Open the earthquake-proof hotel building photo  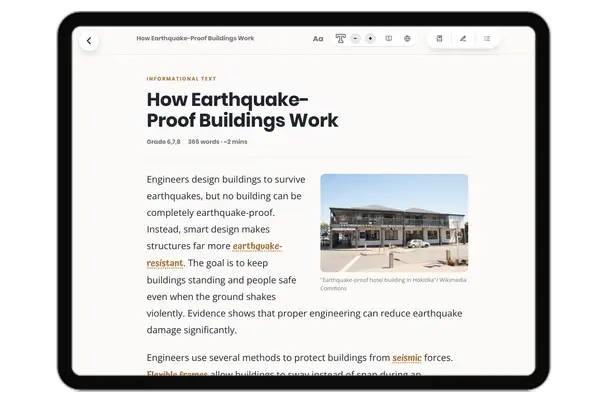point(394,223)
